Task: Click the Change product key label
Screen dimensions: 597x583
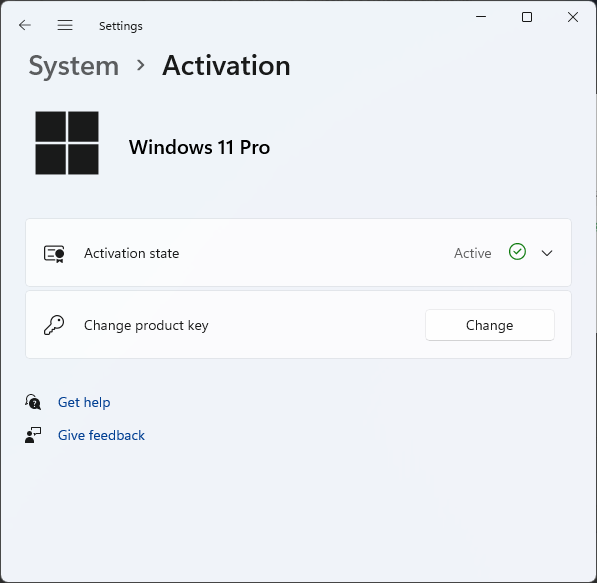Action: (146, 326)
